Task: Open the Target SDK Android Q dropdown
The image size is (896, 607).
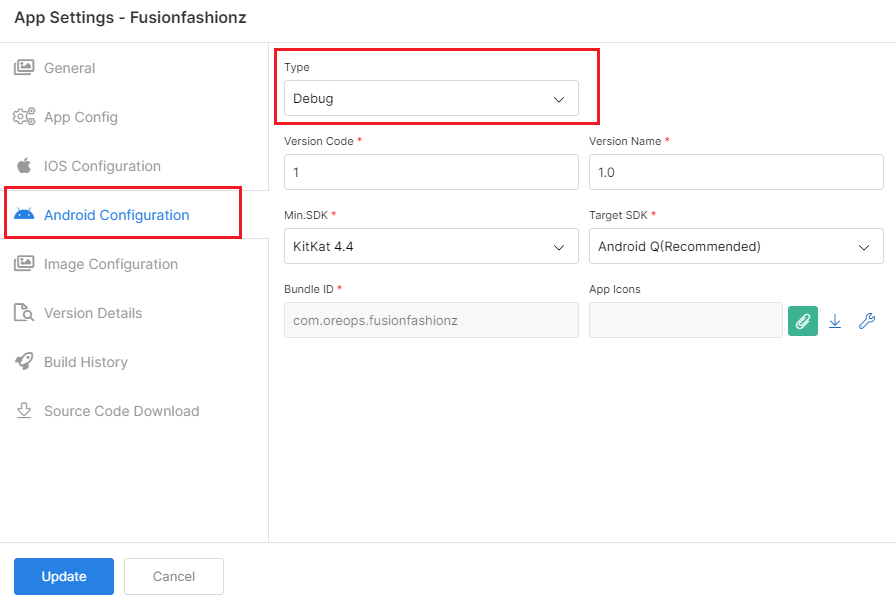Action: pos(736,246)
